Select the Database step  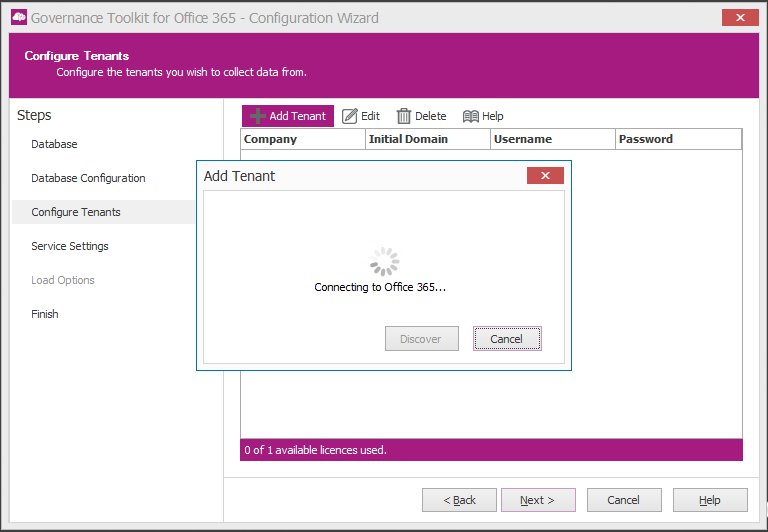click(x=54, y=144)
